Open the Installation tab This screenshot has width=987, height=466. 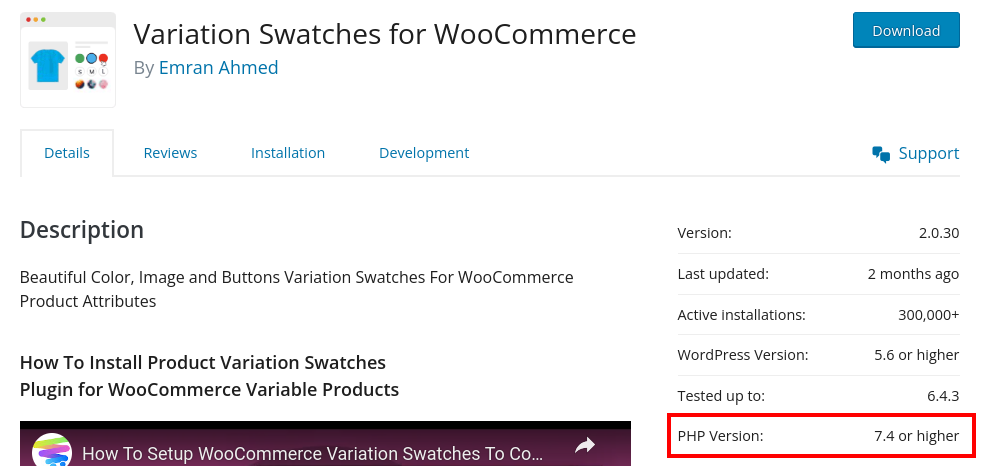pos(288,153)
